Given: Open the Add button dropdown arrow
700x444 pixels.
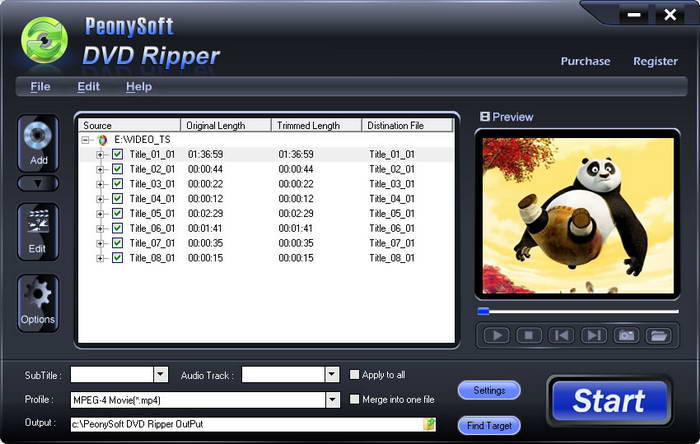Looking at the screenshot, I should (38, 183).
